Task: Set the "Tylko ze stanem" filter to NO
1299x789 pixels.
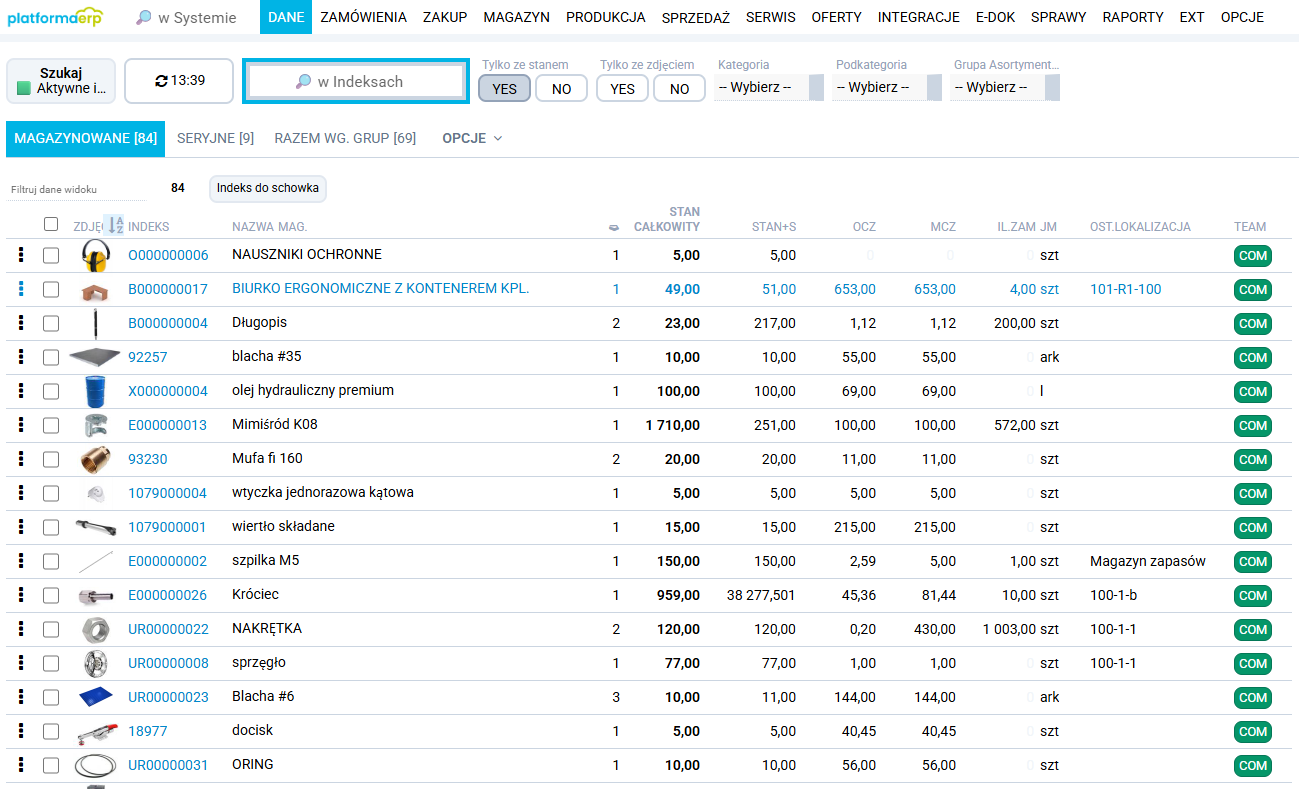Action: [x=561, y=88]
